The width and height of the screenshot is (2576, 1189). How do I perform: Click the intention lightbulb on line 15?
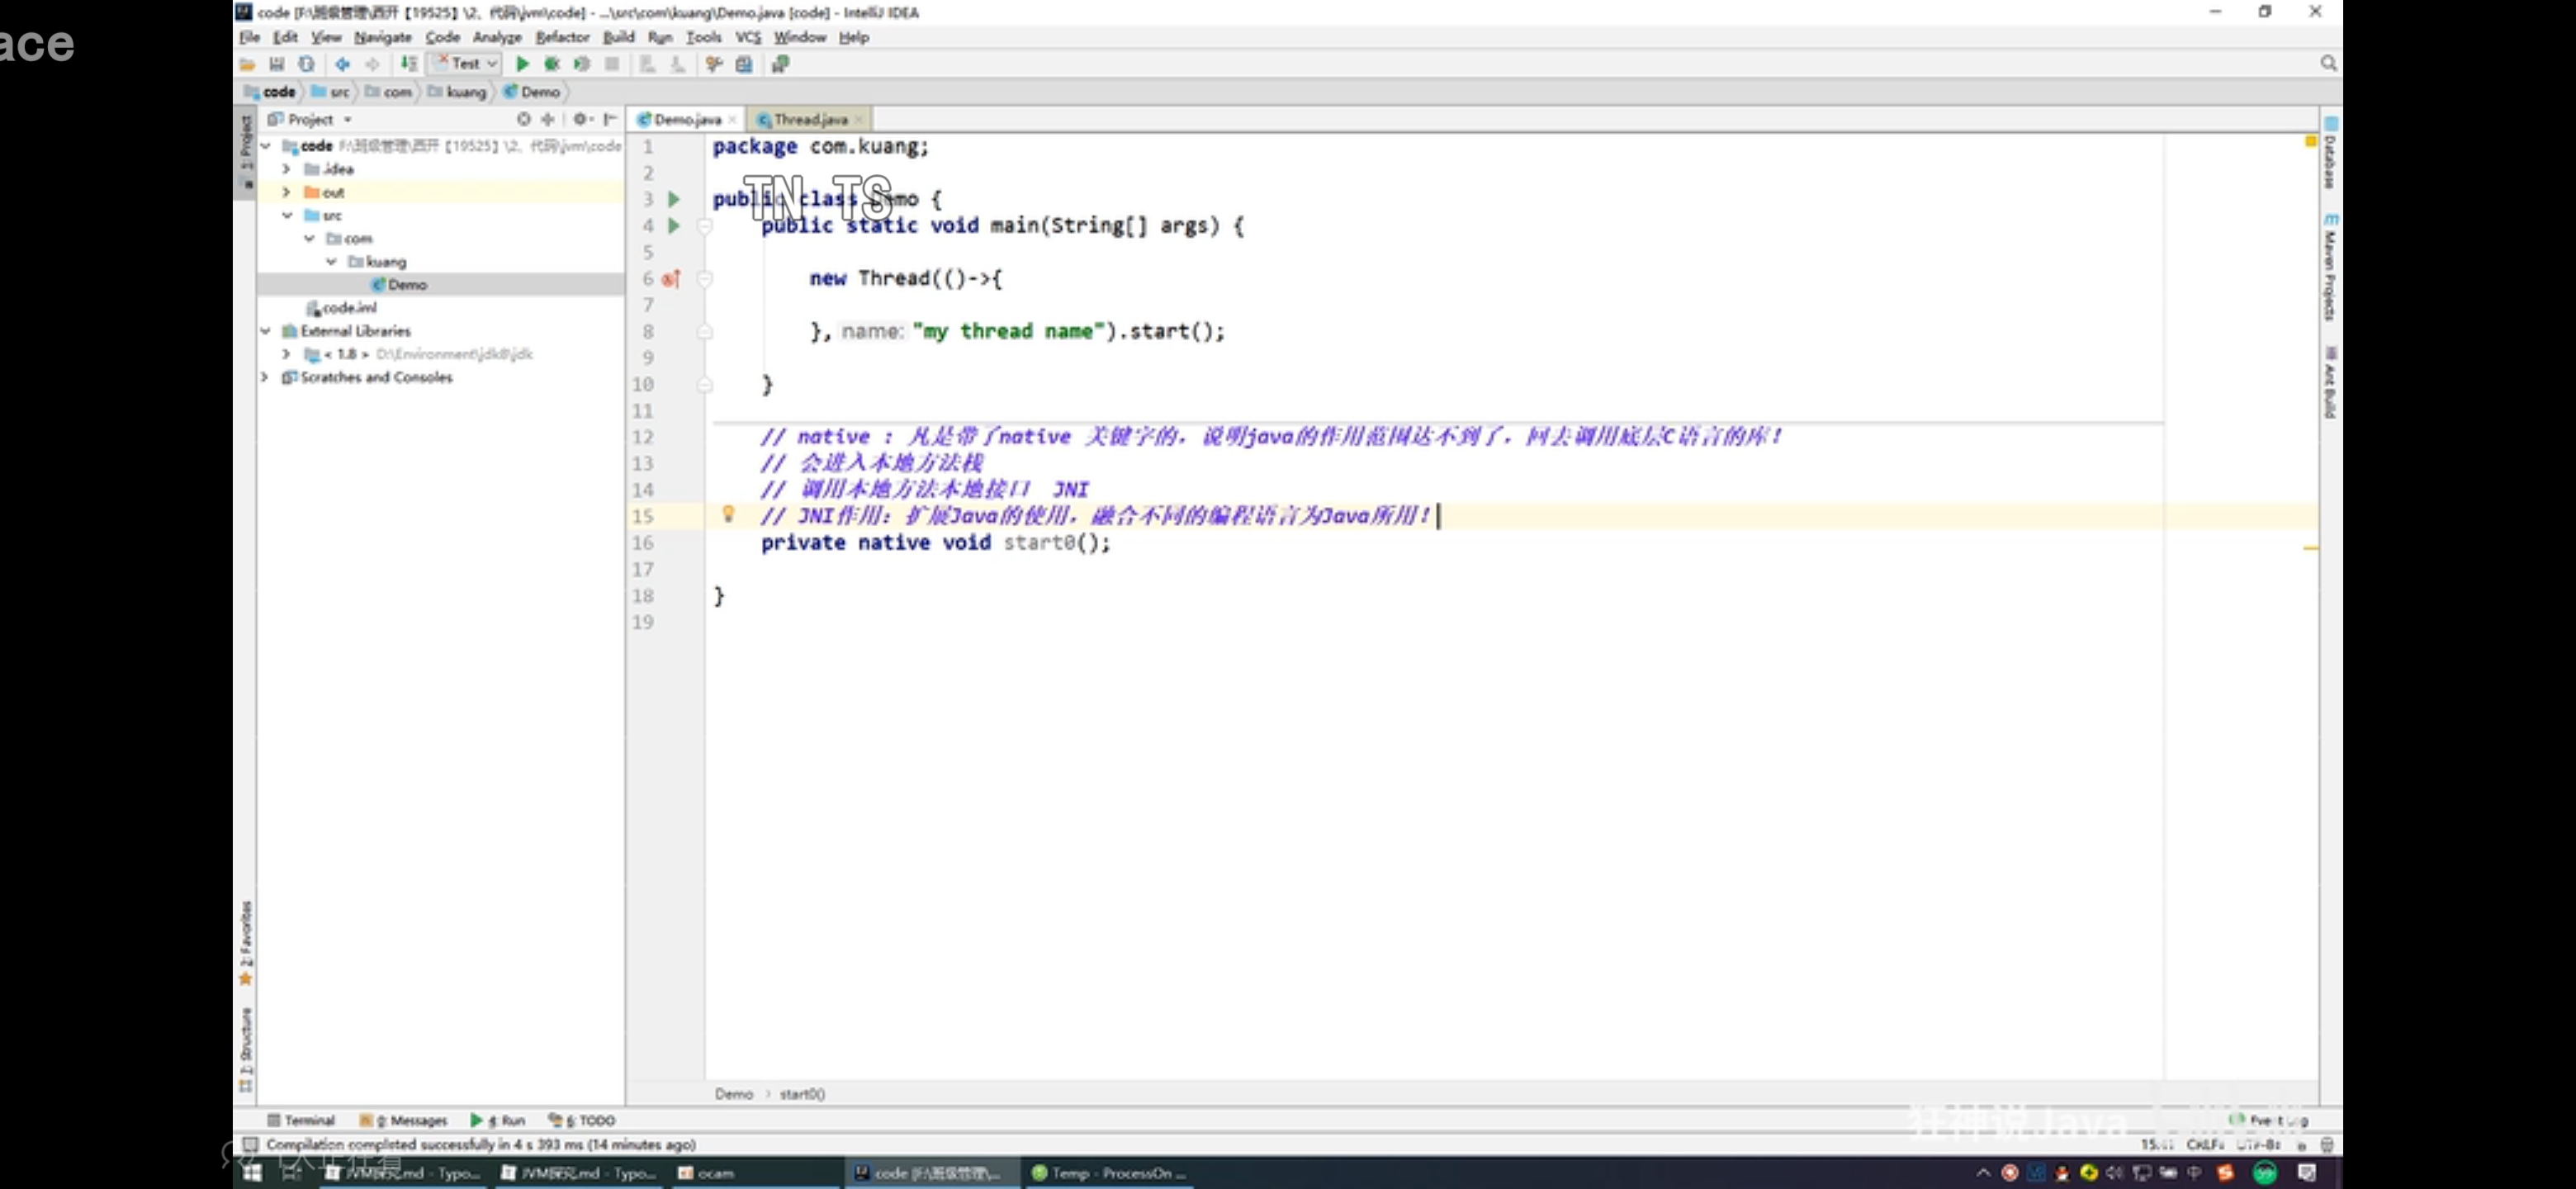728,514
